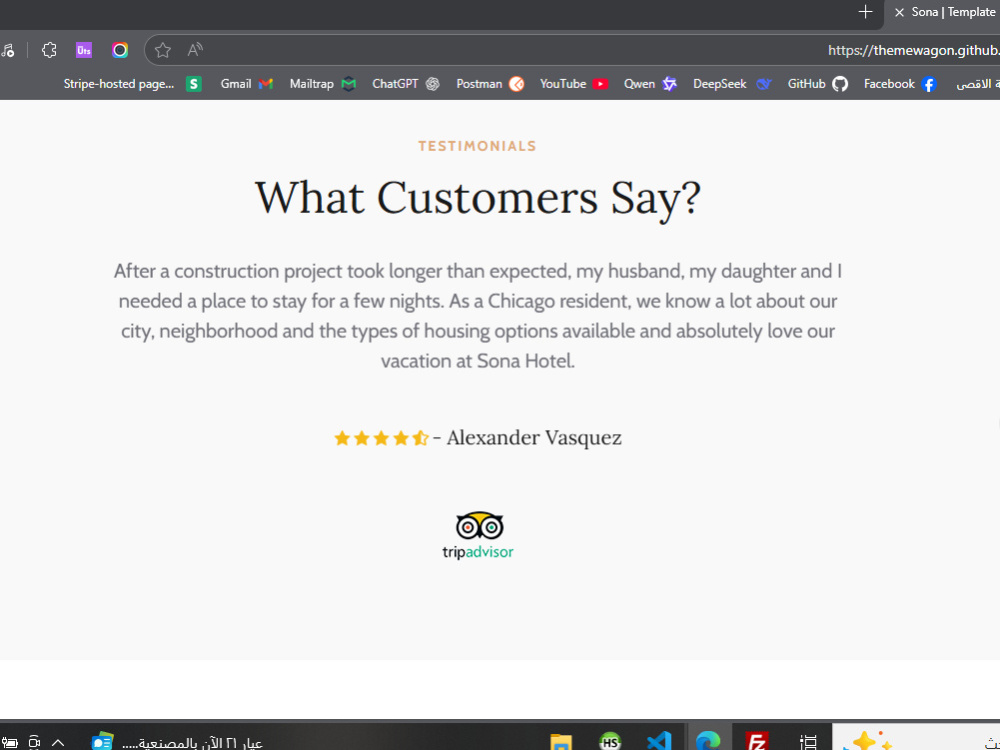
Task: Open the Facebook bookmark
Action: 900,84
